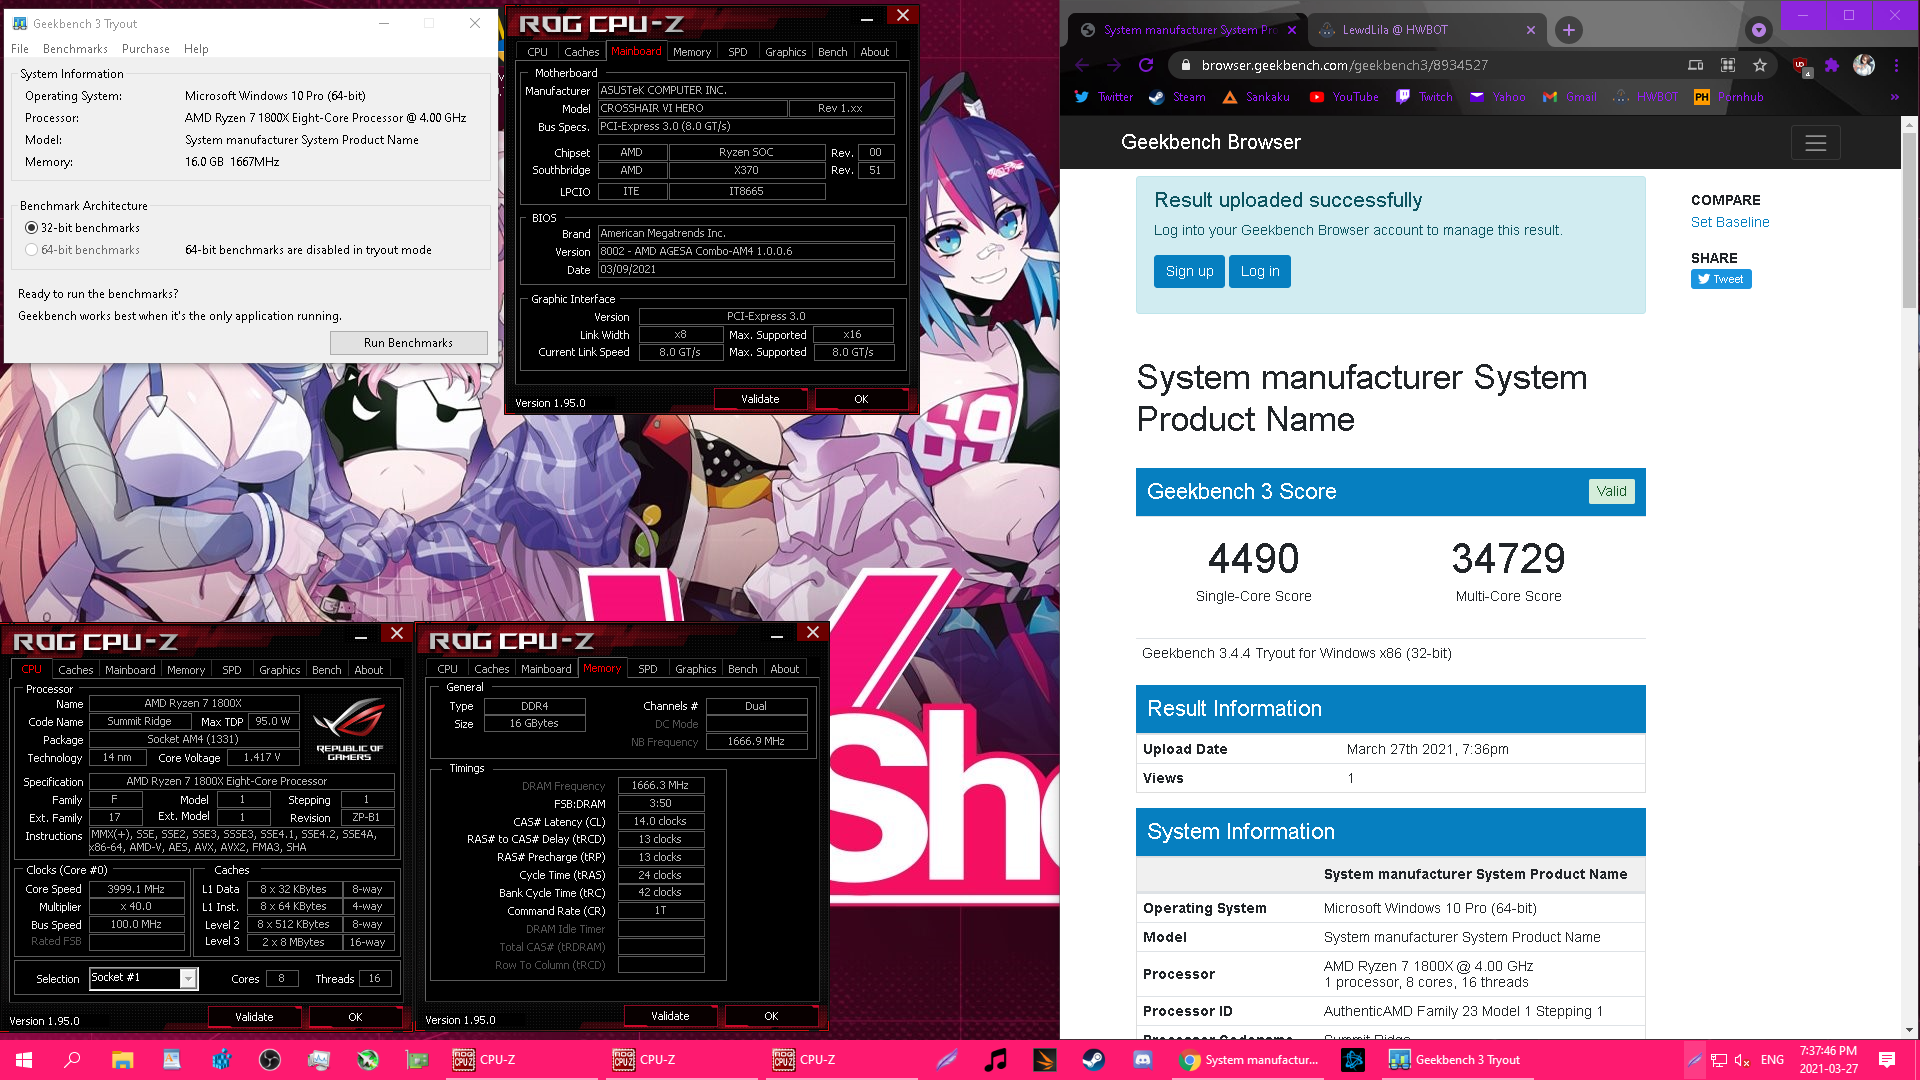This screenshot has width=1920, height=1080.
Task: Open the Chrome extensions puzzle icon
Action: point(1831,65)
